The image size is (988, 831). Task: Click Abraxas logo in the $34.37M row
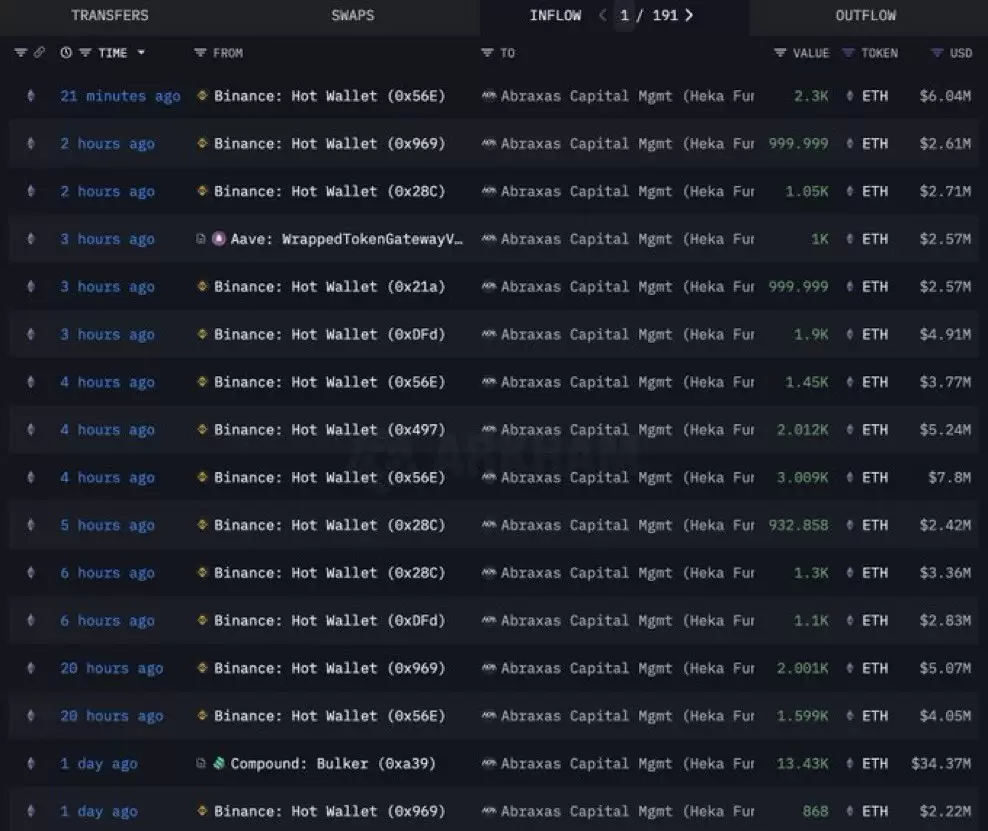[x=489, y=764]
